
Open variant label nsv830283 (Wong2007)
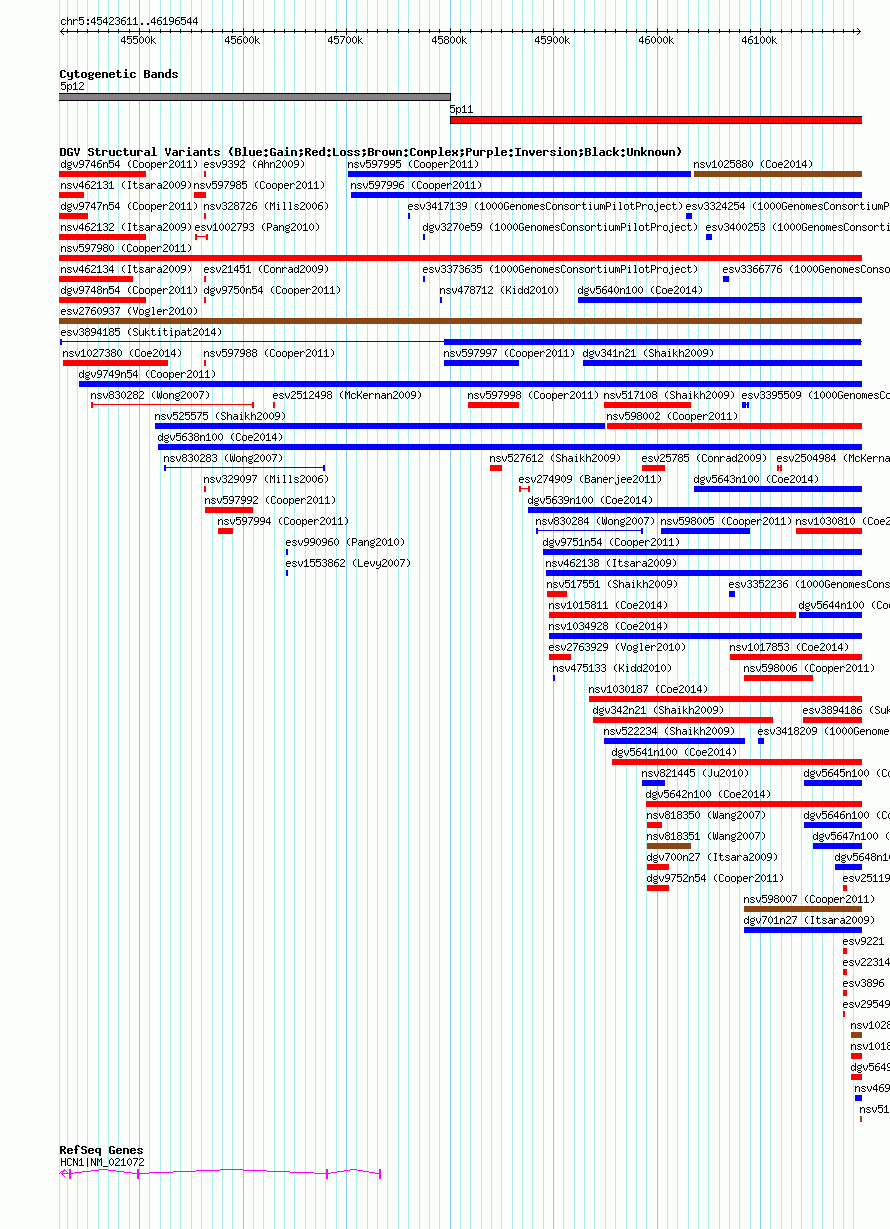coord(223,458)
